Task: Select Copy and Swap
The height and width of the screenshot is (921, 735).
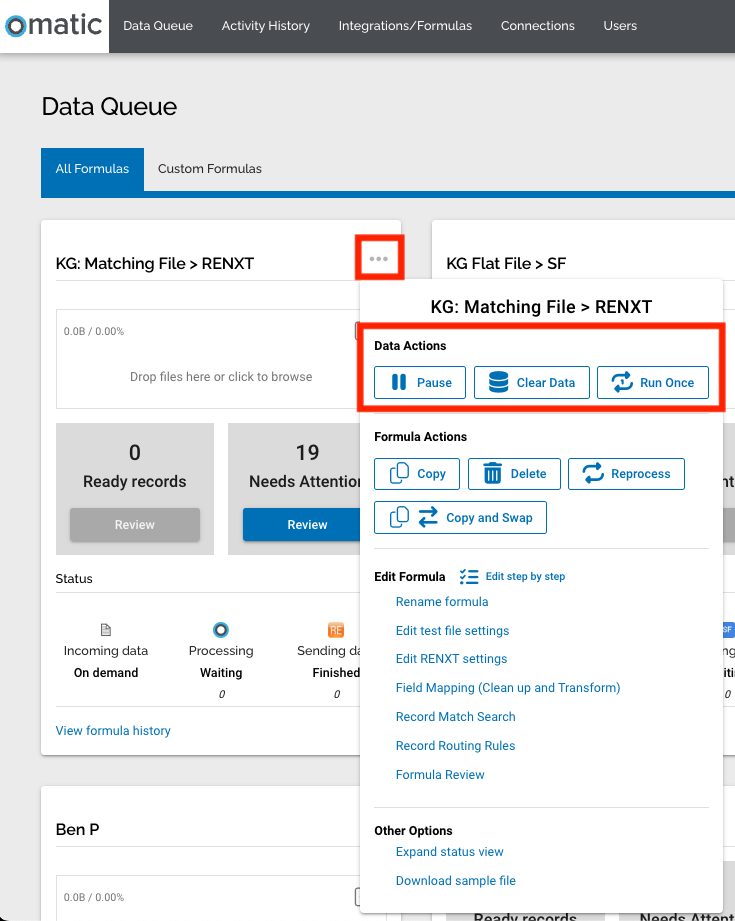Action: (460, 517)
